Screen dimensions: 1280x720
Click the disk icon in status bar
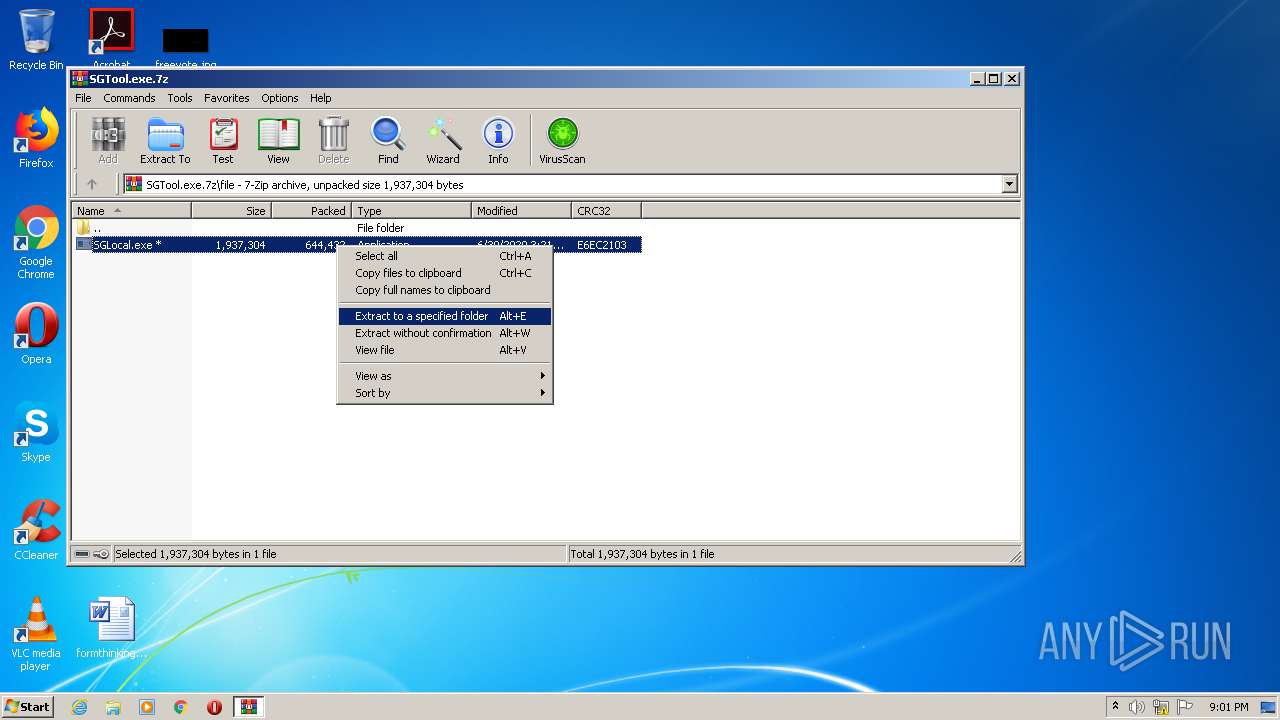pos(82,554)
